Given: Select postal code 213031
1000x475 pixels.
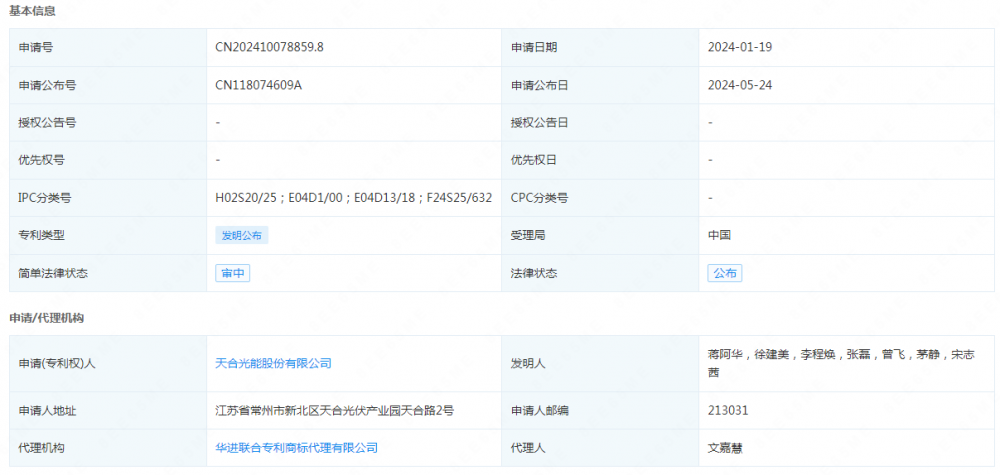Looking at the screenshot, I should click(x=728, y=411).
